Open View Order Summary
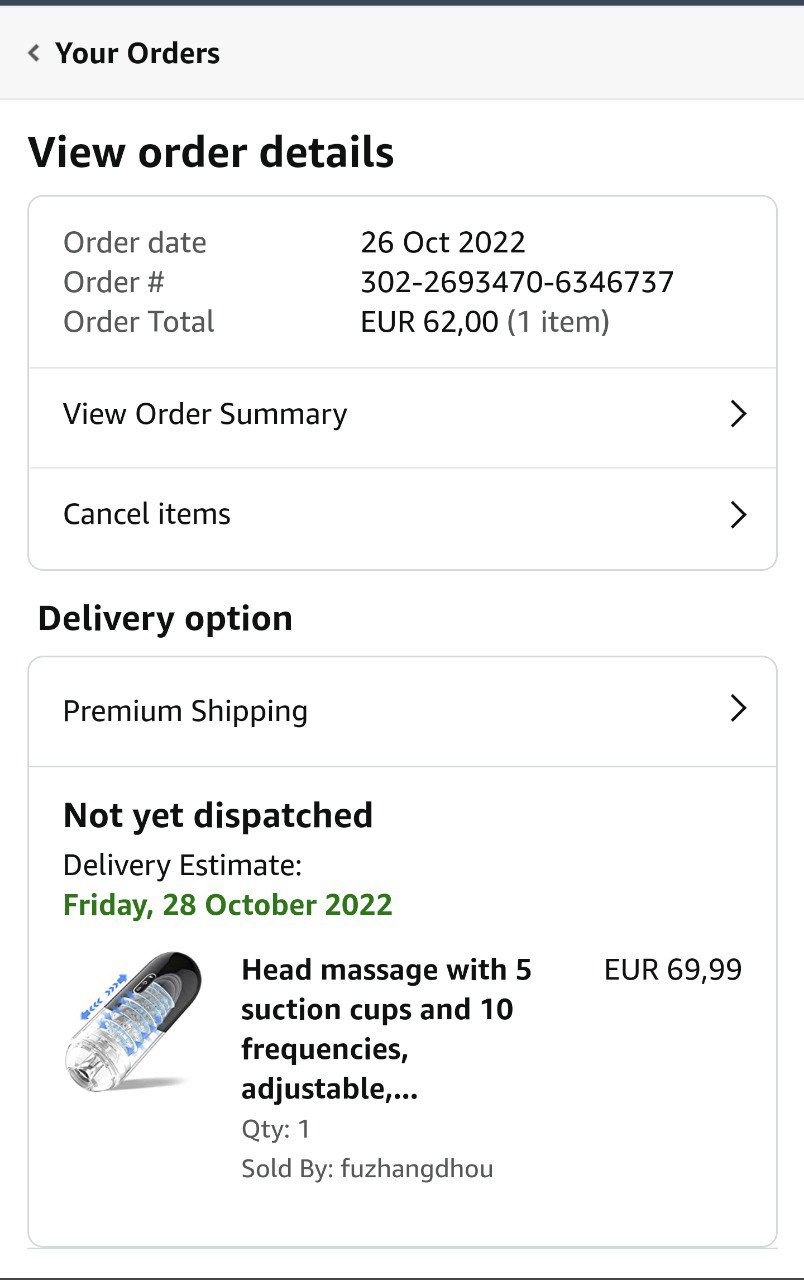 pos(205,414)
